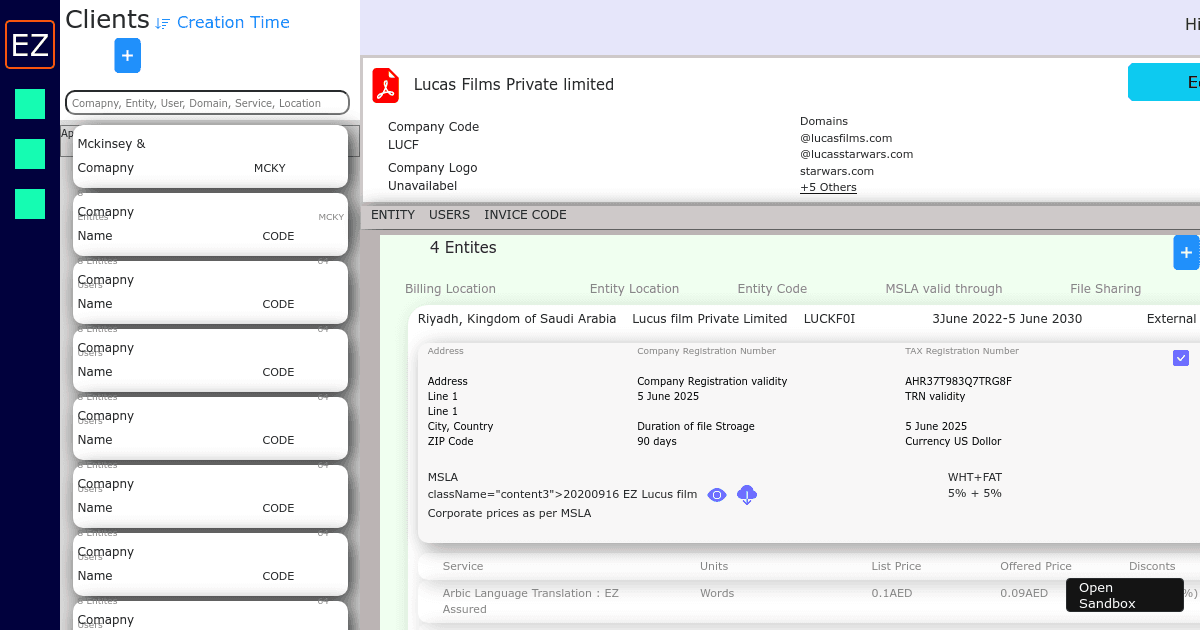
Task: Select the Arbic Language Translation service row
Action: click(x=809, y=601)
